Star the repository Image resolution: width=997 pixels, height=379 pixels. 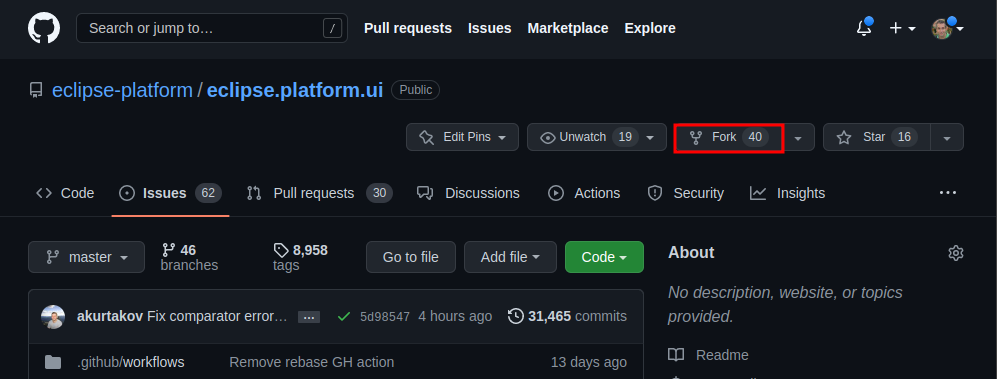click(x=877, y=137)
